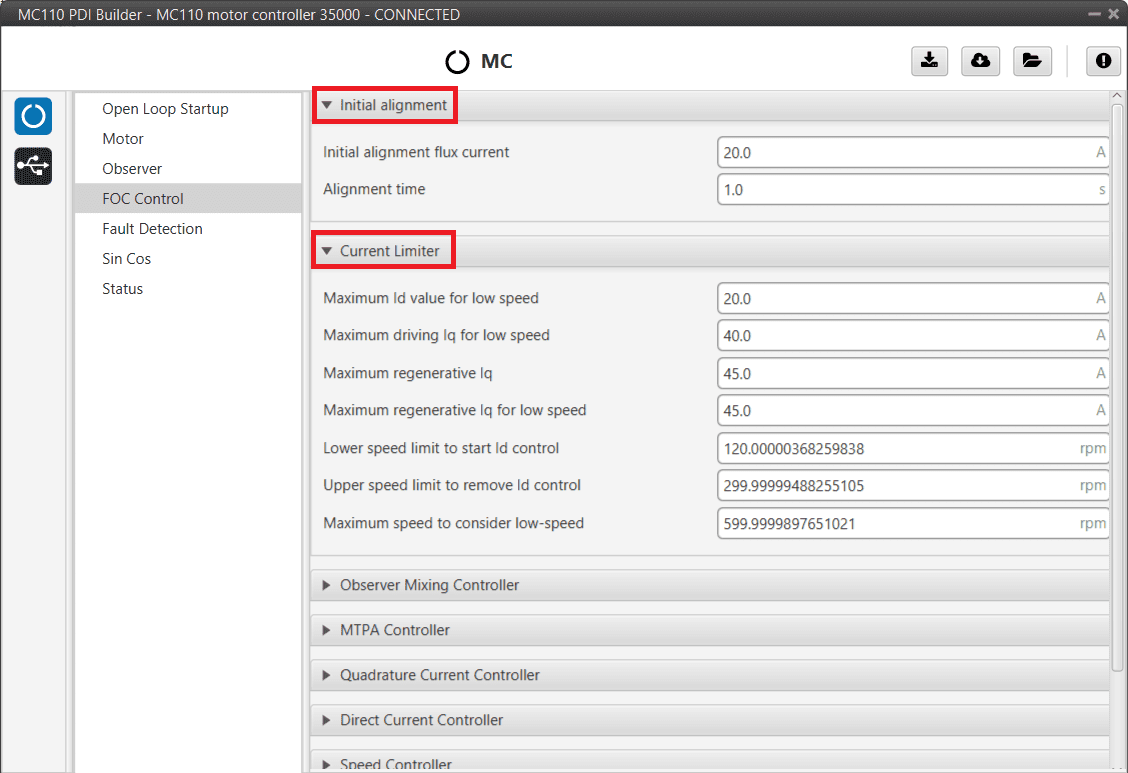The image size is (1128, 773).
Task: Click the Lower speed limit field
Action: click(912, 449)
